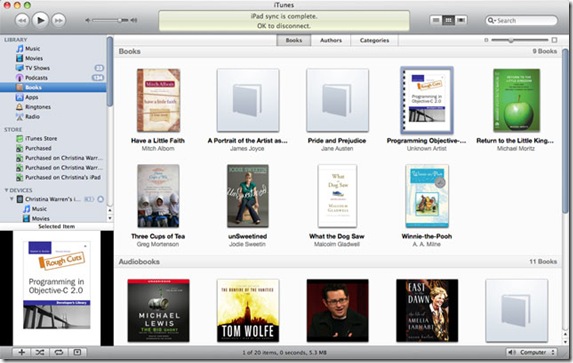Collapse Christina Warren's iPad device tree
This screenshot has height=363, width=573.
click(x=12, y=199)
